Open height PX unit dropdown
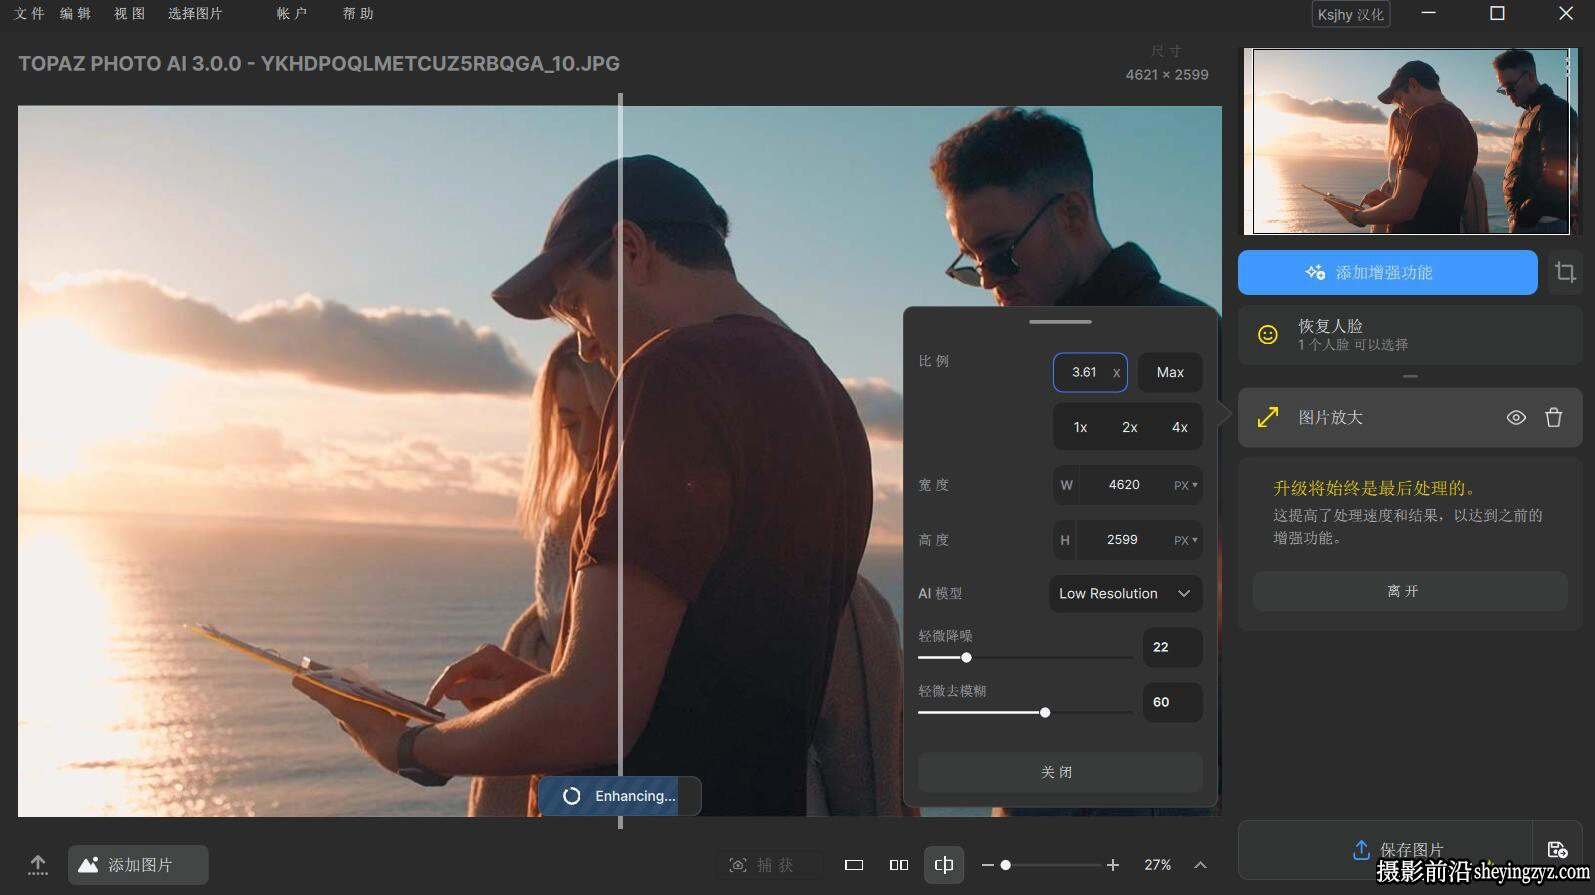 (x=1186, y=540)
